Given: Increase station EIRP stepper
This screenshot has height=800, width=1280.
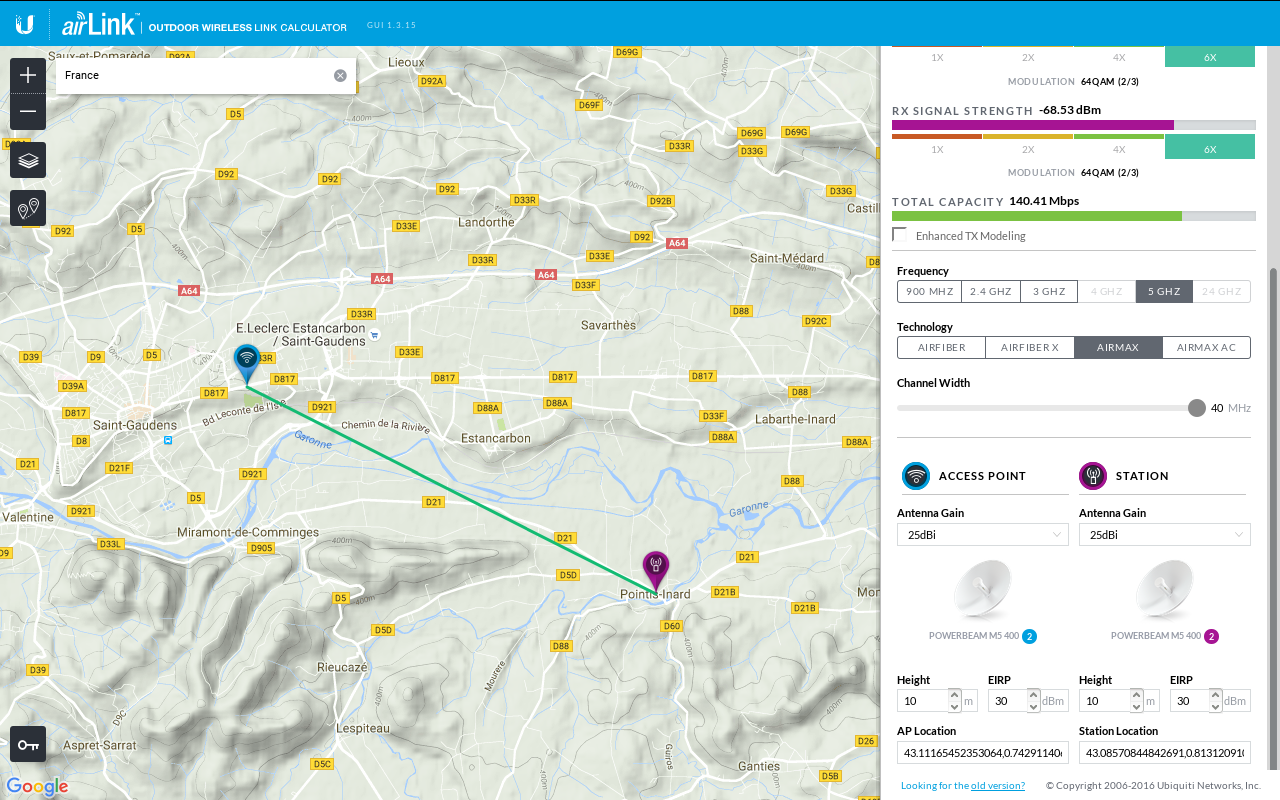Looking at the screenshot, I should 1215,695.
